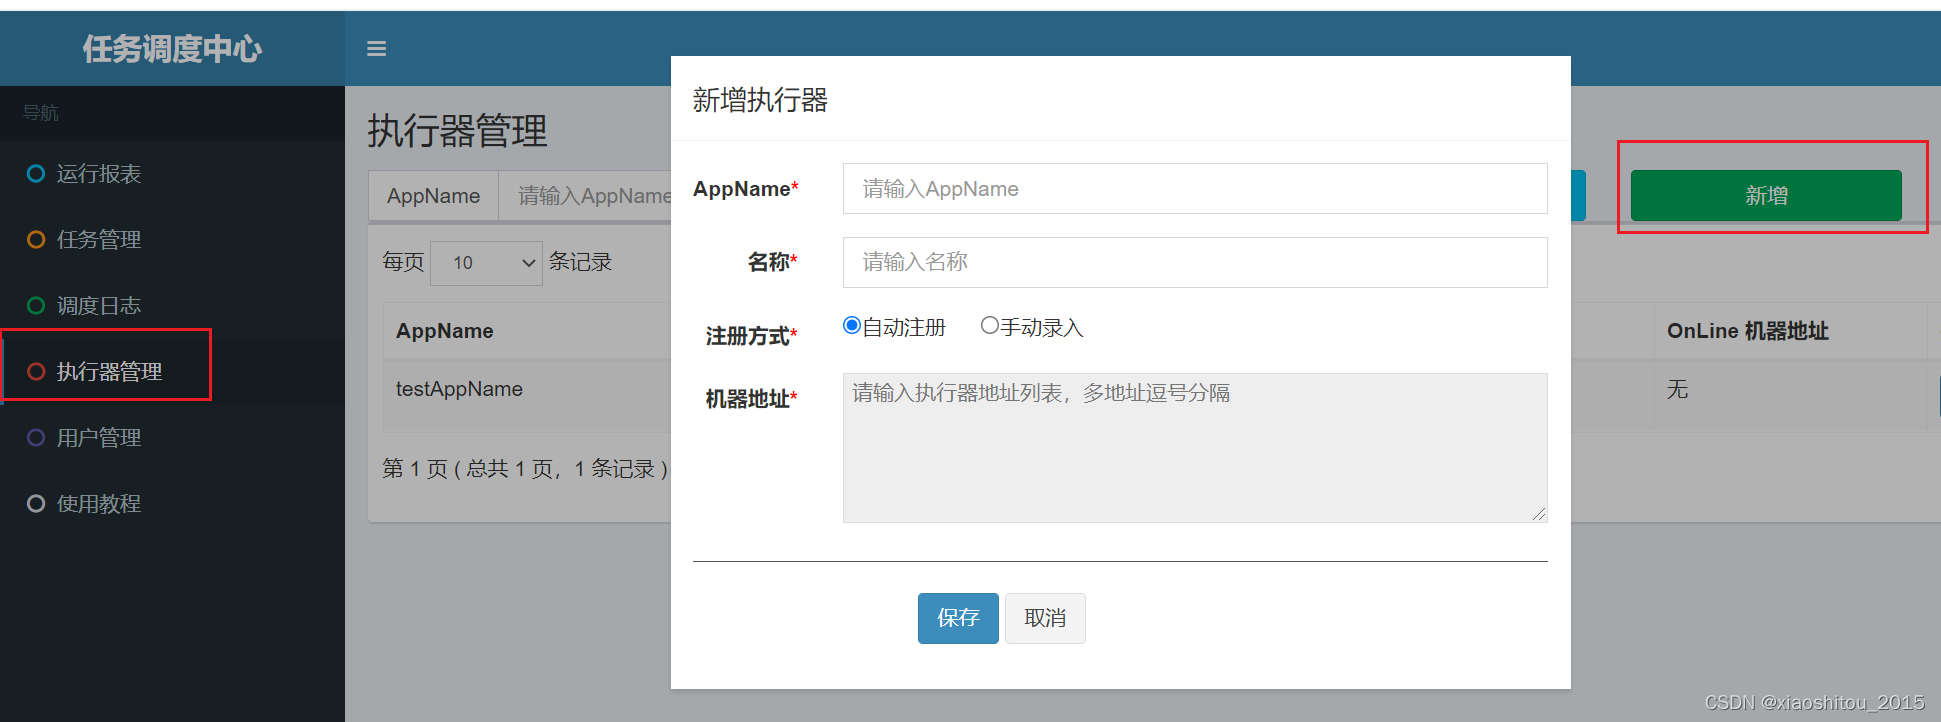Click 任务调度中心 logo title
This screenshot has width=1941, height=722.
coord(172,48)
